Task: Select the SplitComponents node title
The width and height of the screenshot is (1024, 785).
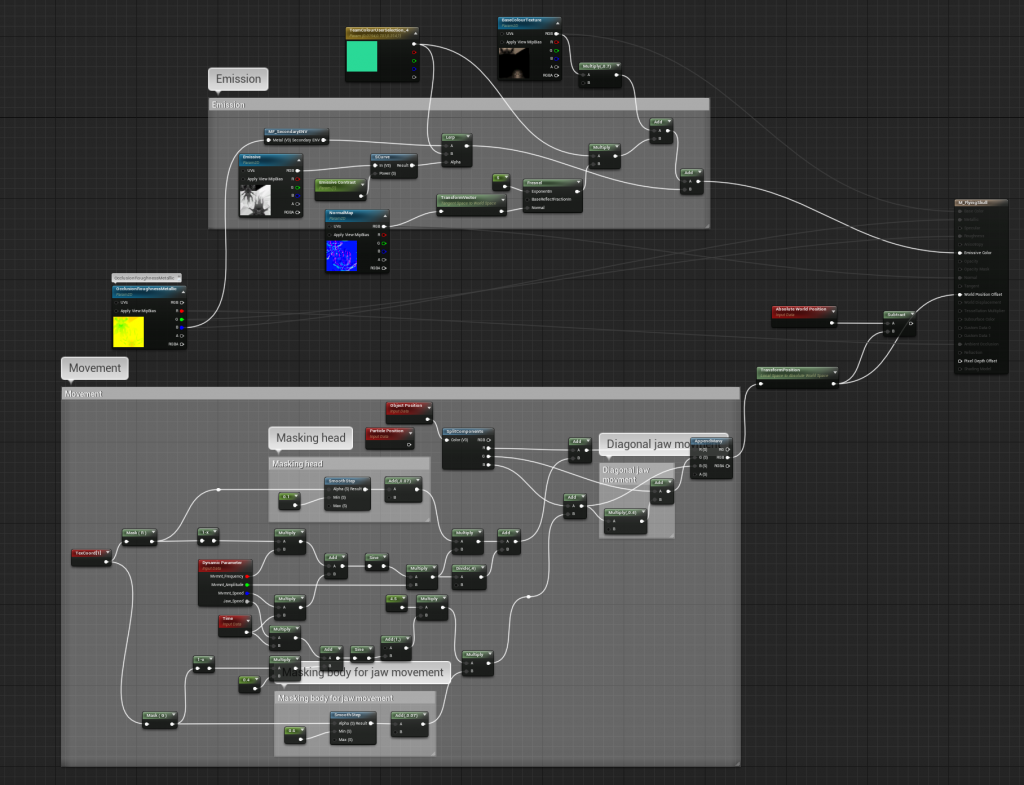Action: tap(468, 431)
